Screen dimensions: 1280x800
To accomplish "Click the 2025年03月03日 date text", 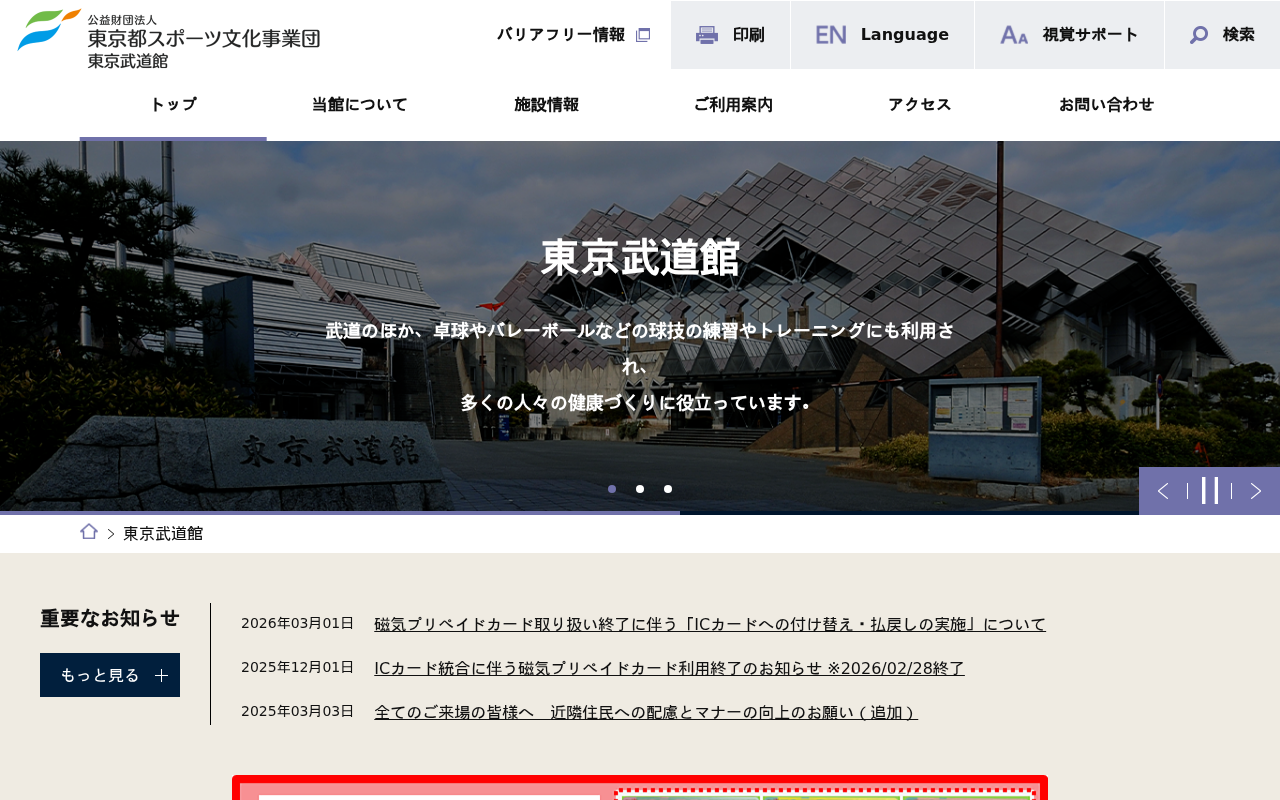I will point(298,711).
